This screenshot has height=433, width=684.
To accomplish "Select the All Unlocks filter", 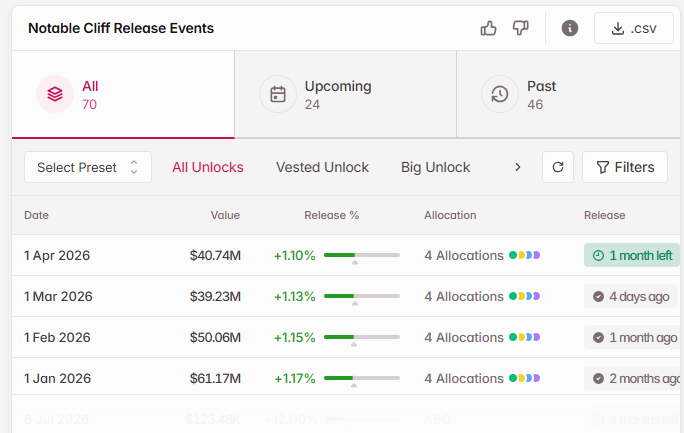I will pos(208,167).
